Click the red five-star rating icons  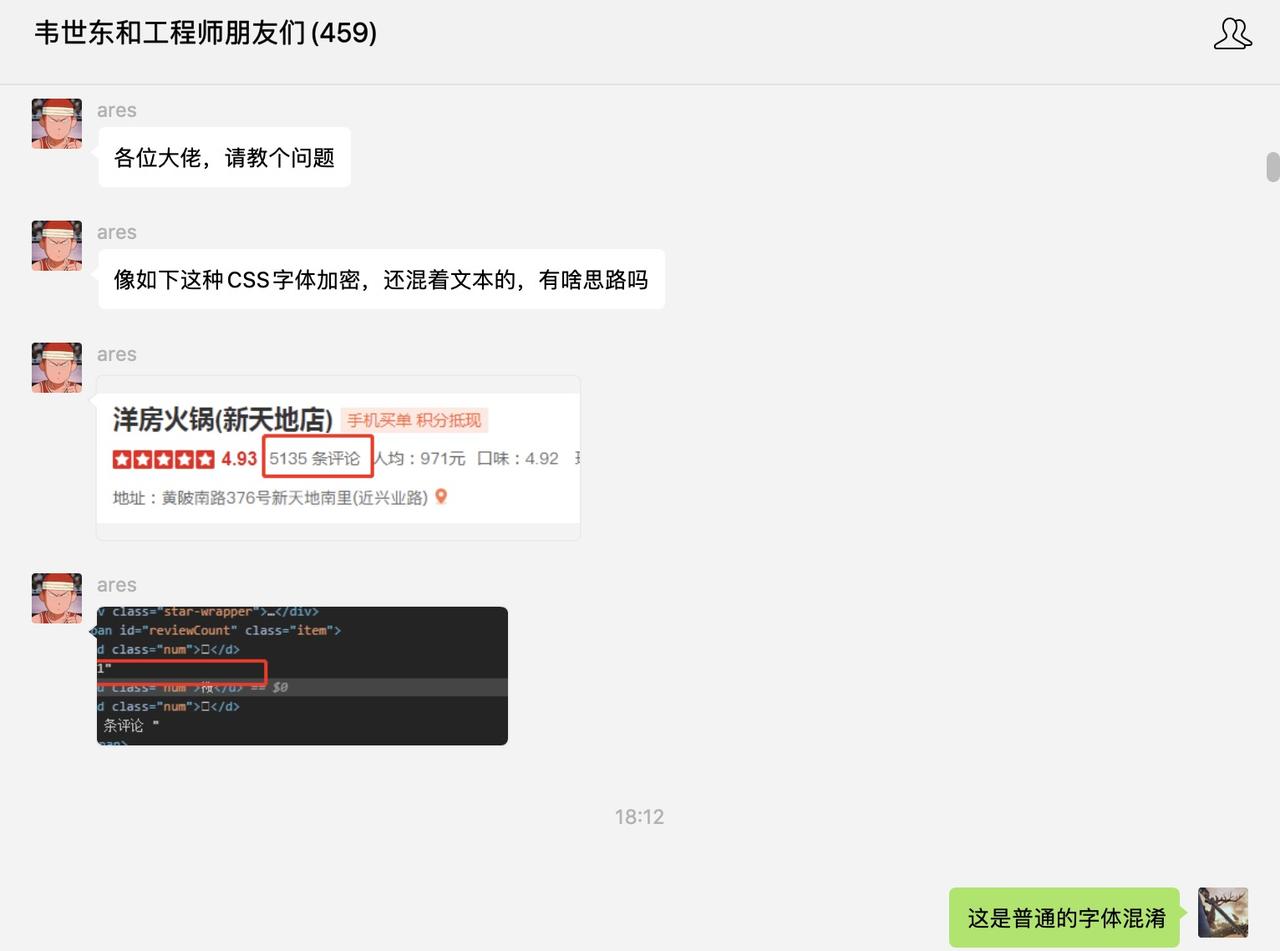[x=164, y=459]
